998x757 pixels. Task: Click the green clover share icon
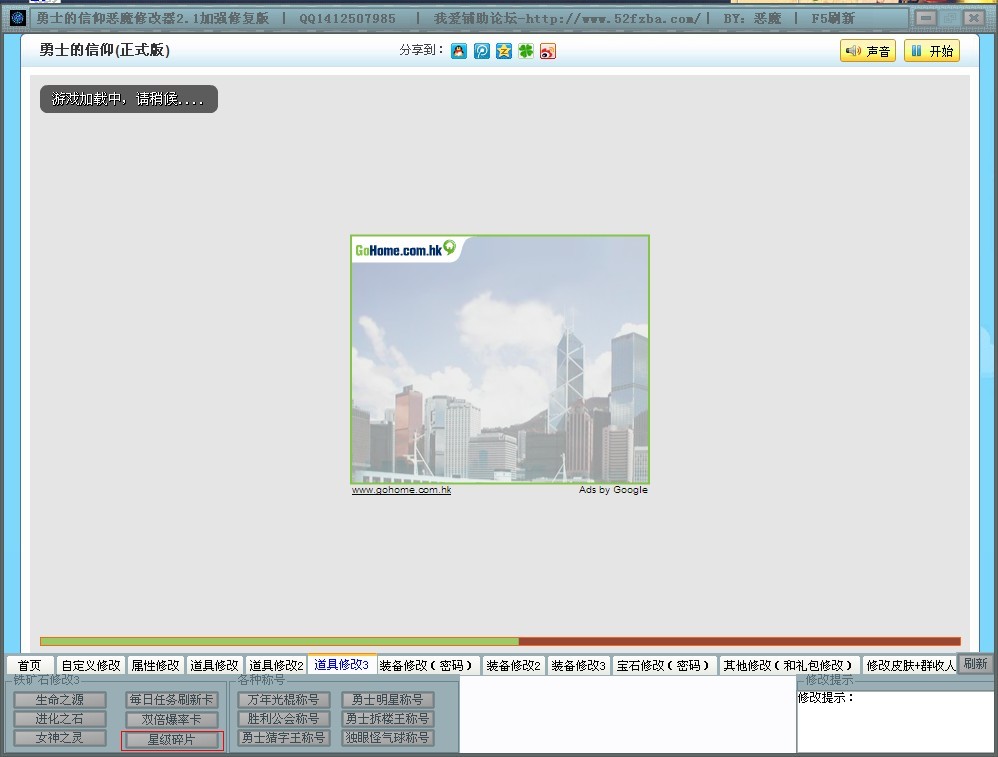click(525, 51)
